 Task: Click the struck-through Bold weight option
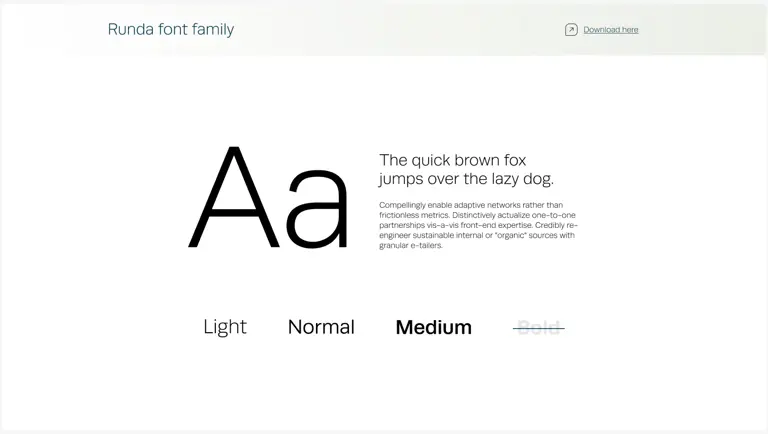point(539,328)
